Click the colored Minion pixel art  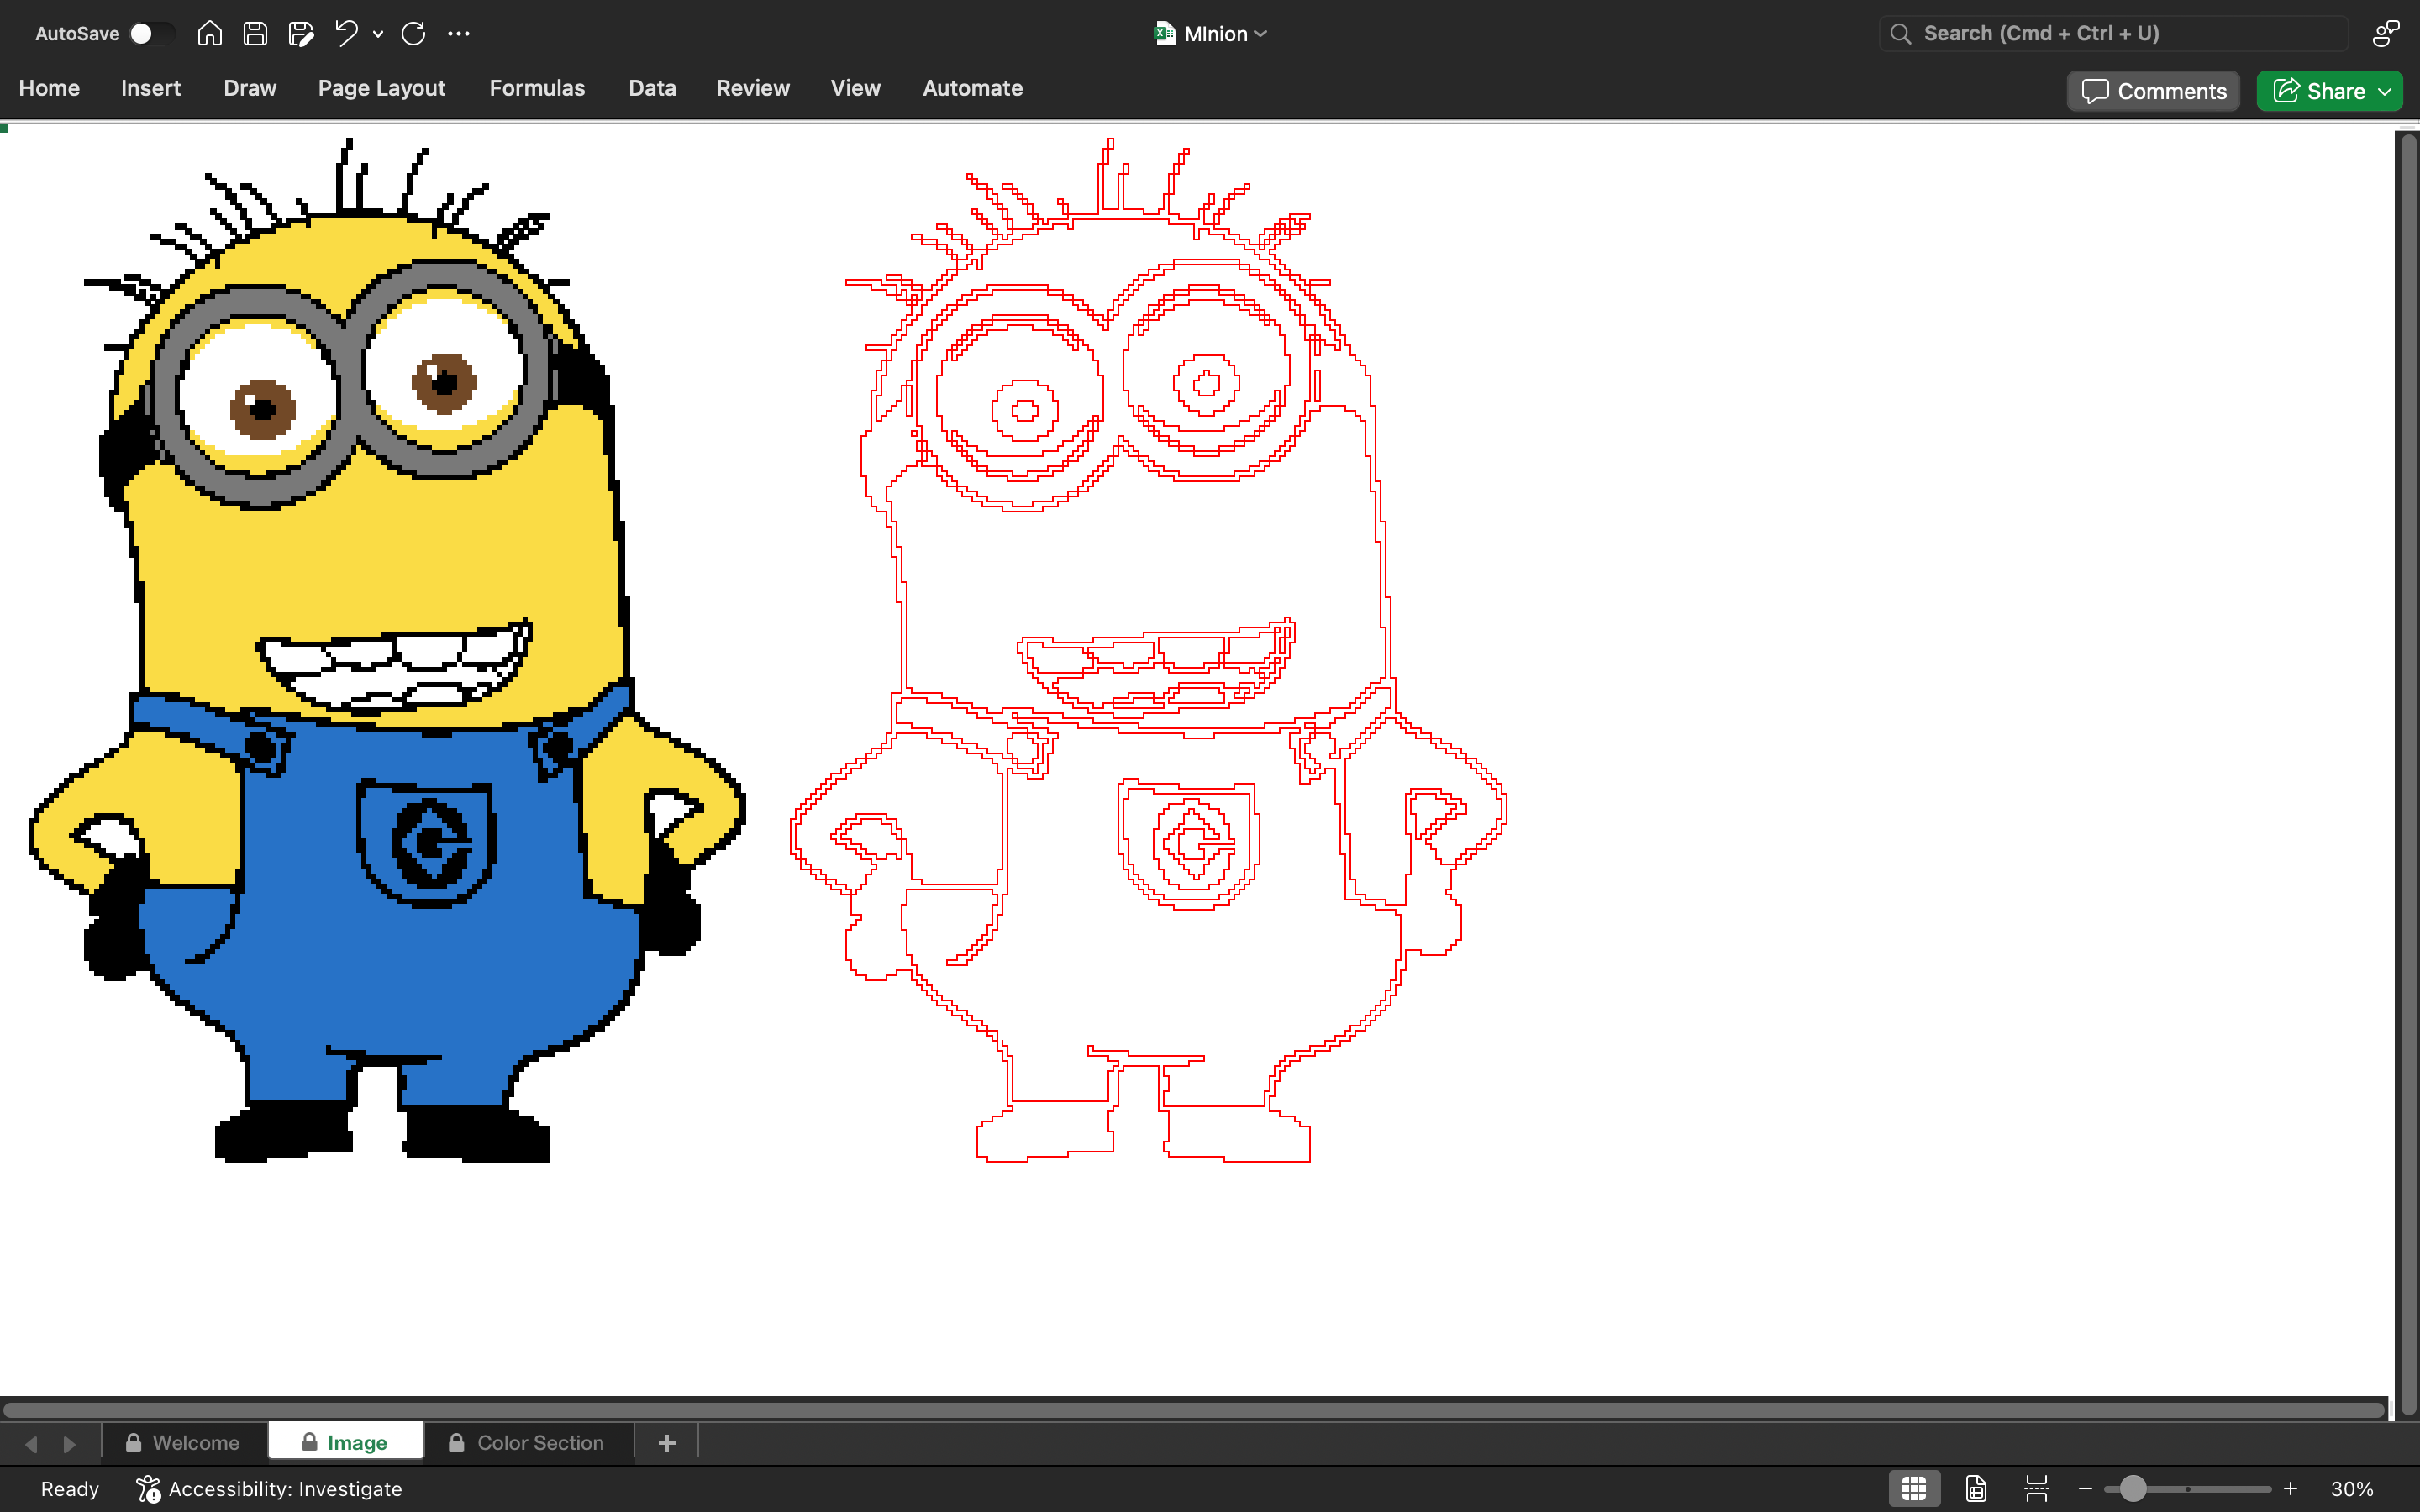pyautogui.click(x=386, y=650)
